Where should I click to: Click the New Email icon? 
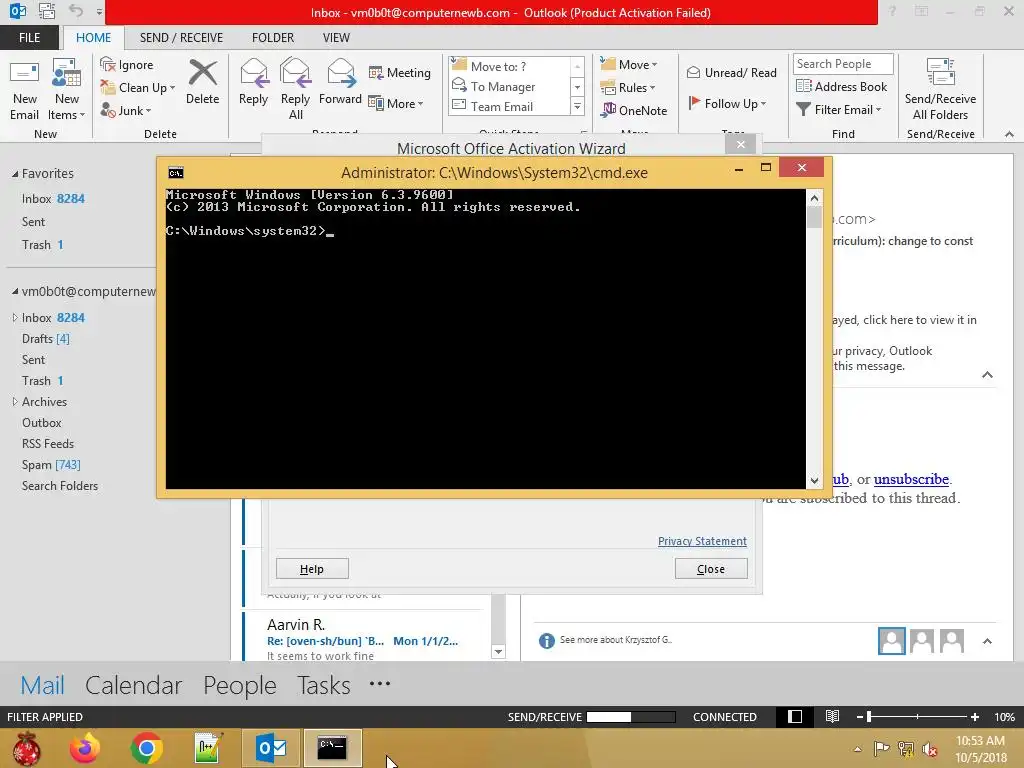25,90
